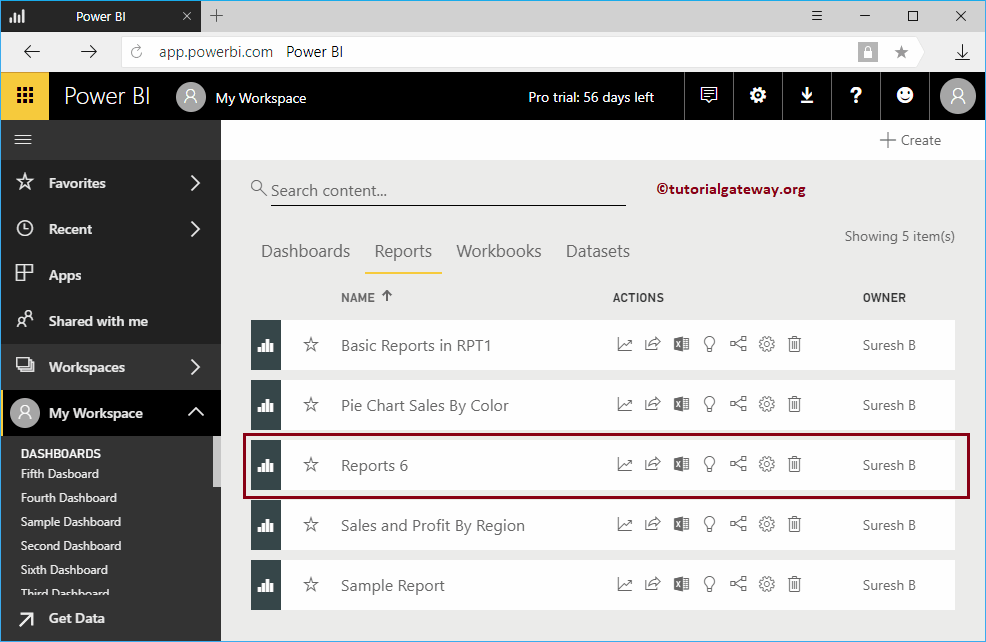Get quick insights on Sample Report
Viewport: 986px width, 642px height.
pyautogui.click(x=709, y=585)
